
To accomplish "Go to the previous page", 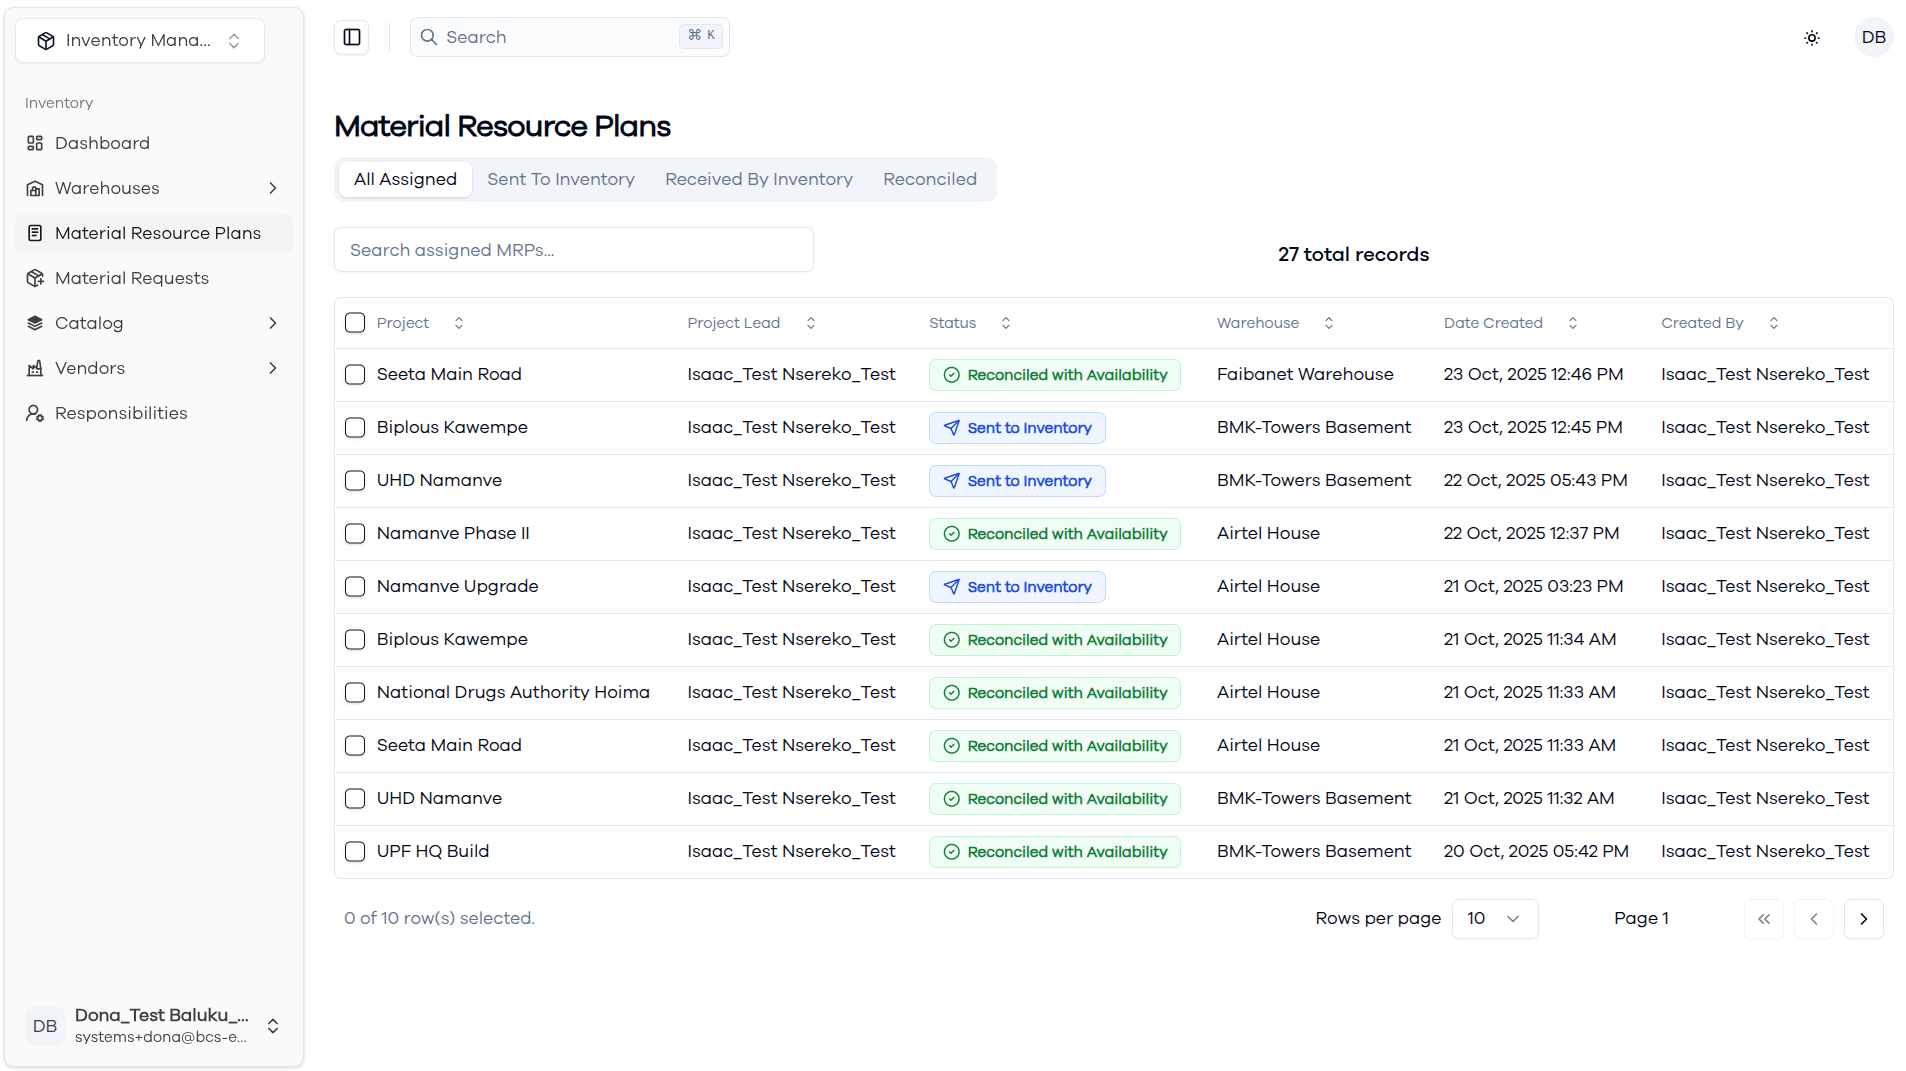I will click(1813, 919).
